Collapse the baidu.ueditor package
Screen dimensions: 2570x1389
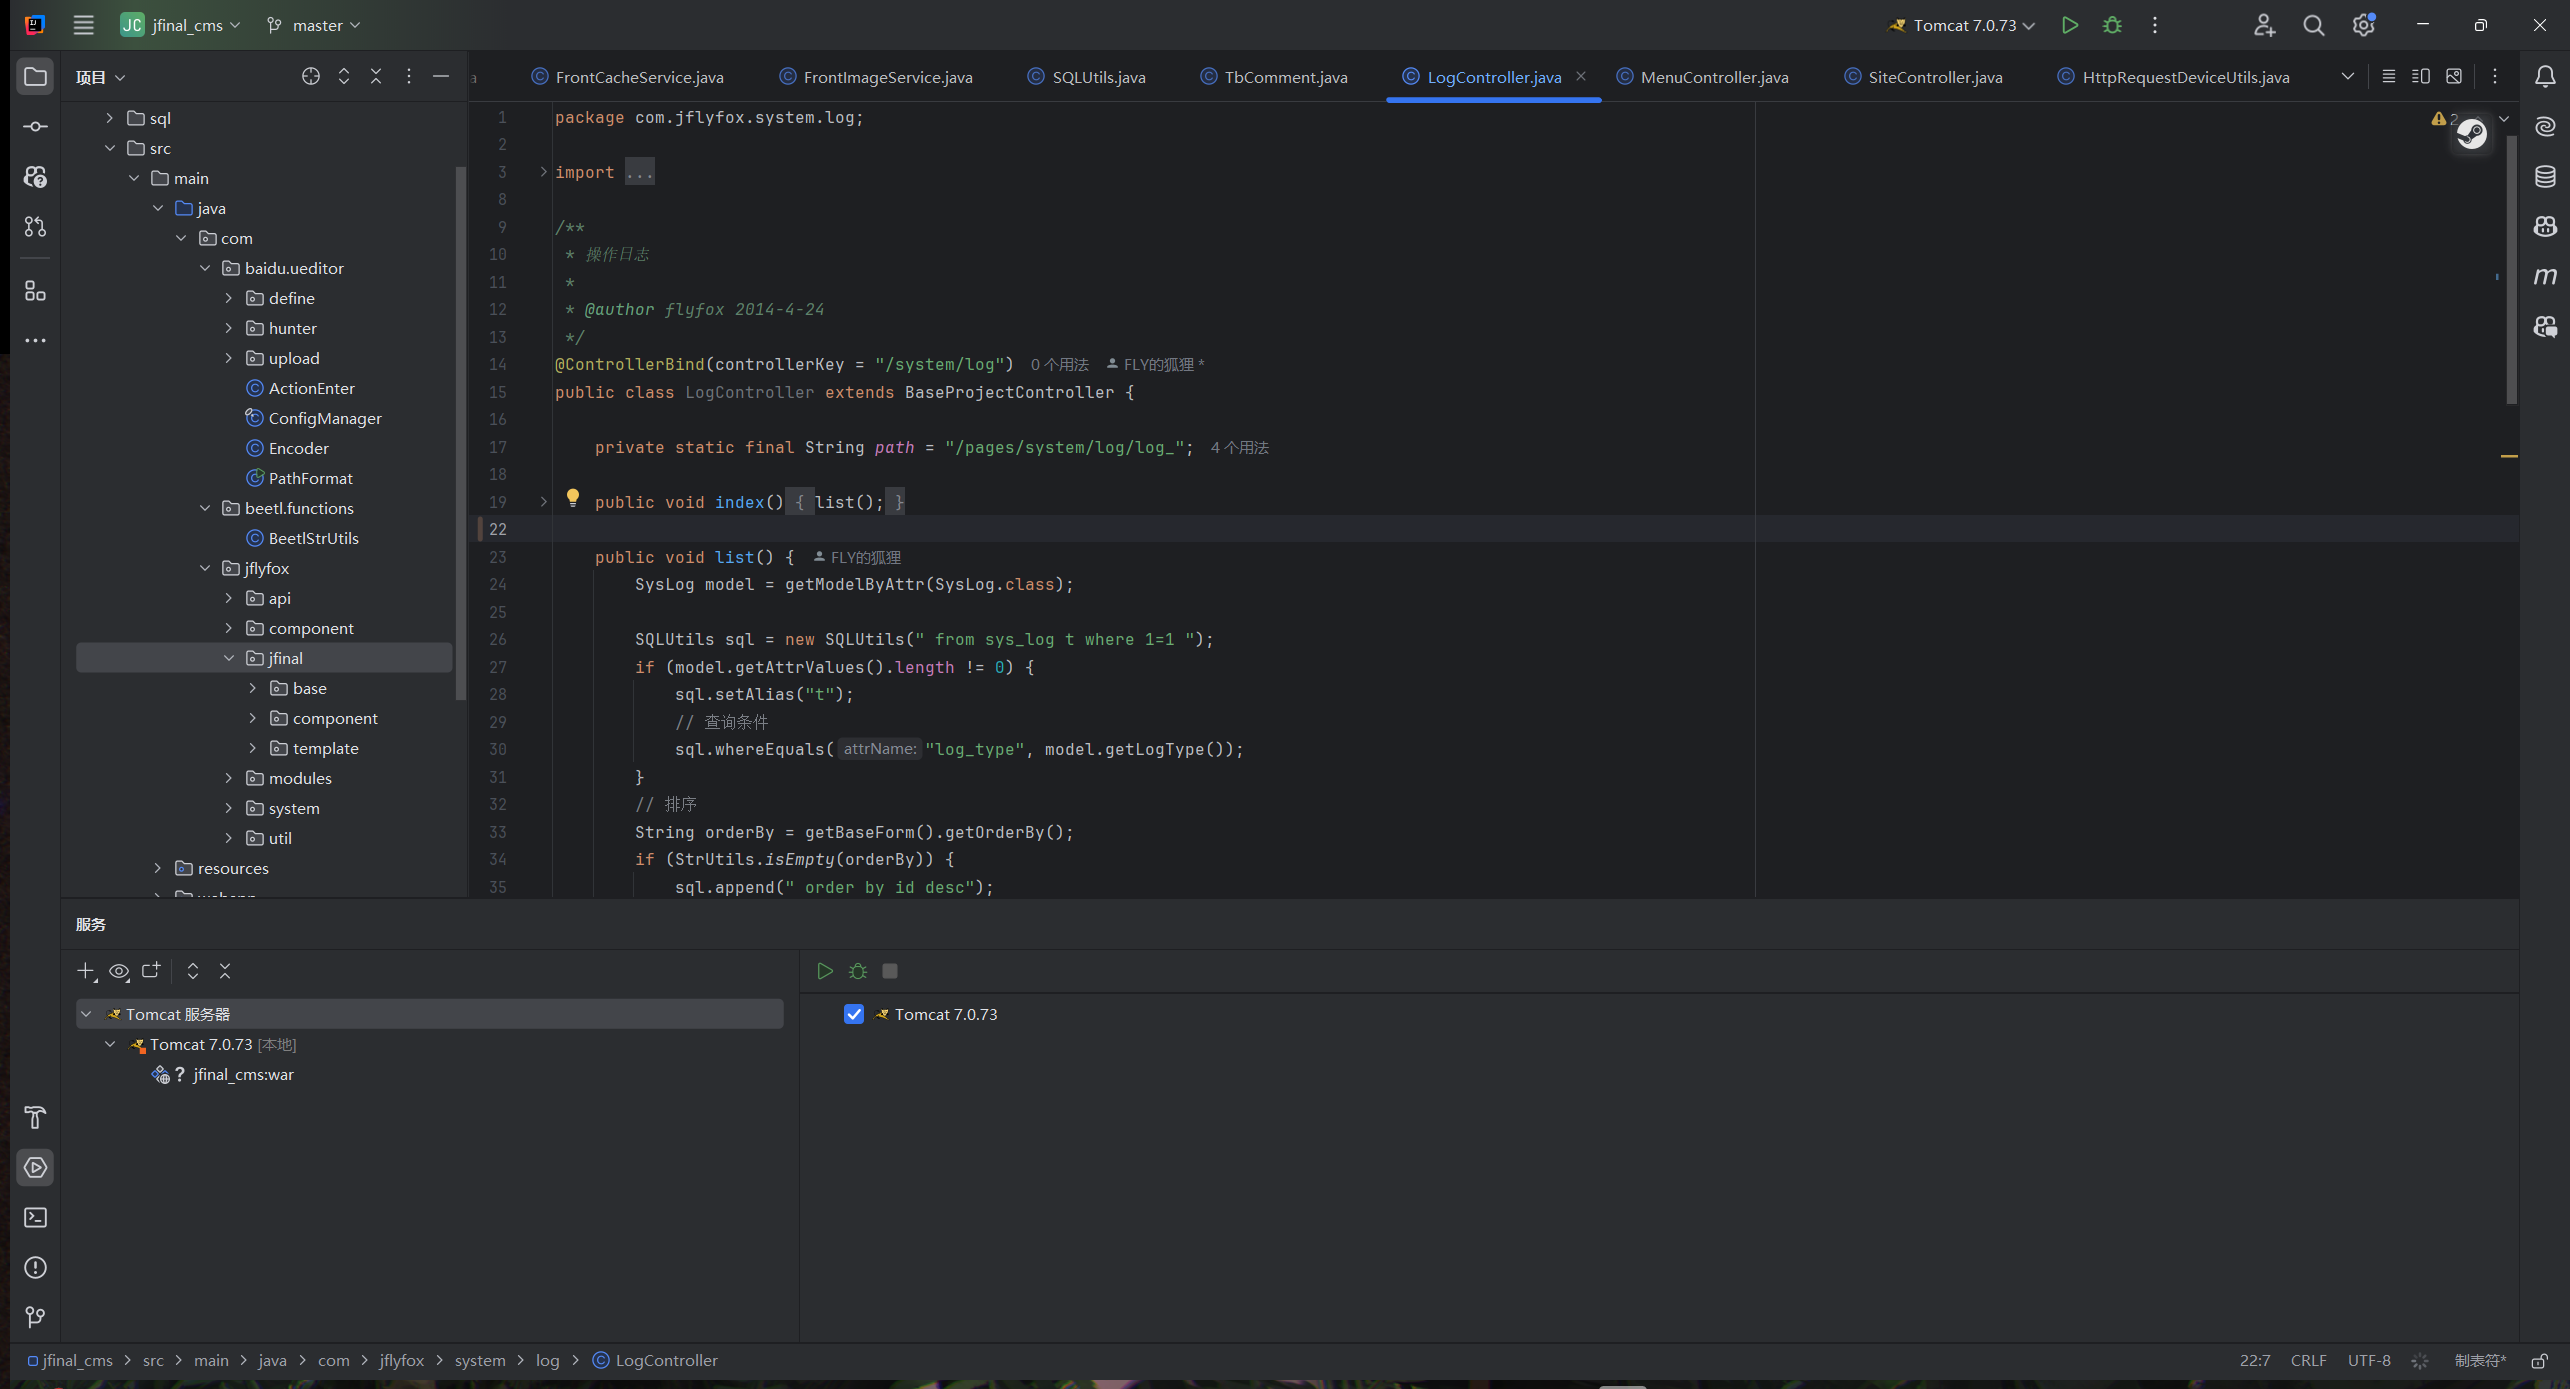[x=205, y=268]
